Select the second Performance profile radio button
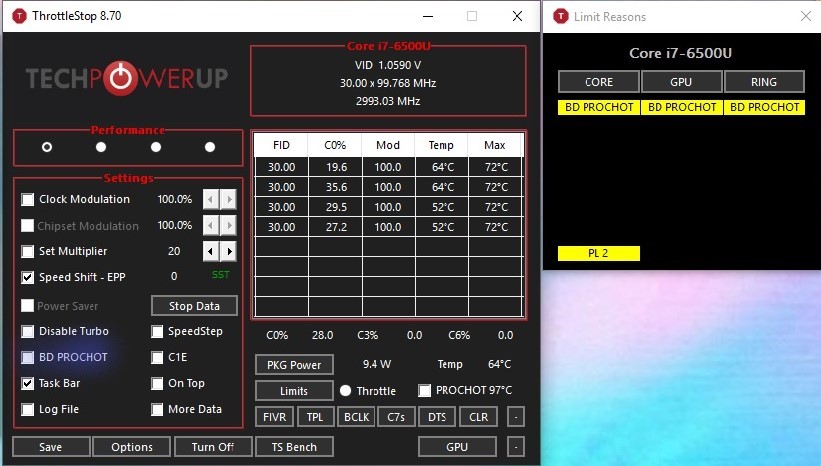The image size is (821, 466). pos(101,147)
